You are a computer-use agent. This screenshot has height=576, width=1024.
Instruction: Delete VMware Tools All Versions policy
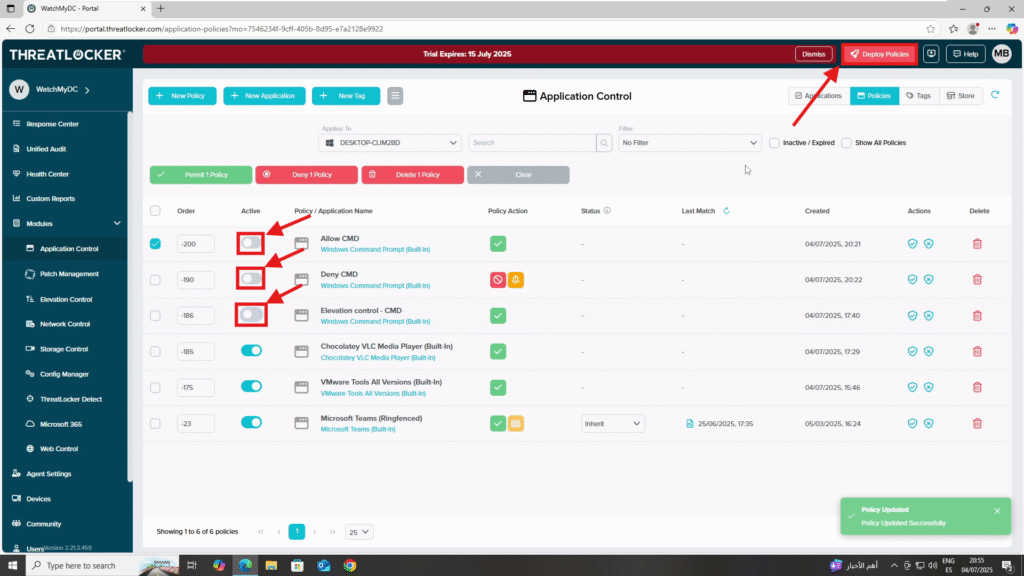pyautogui.click(x=977, y=387)
